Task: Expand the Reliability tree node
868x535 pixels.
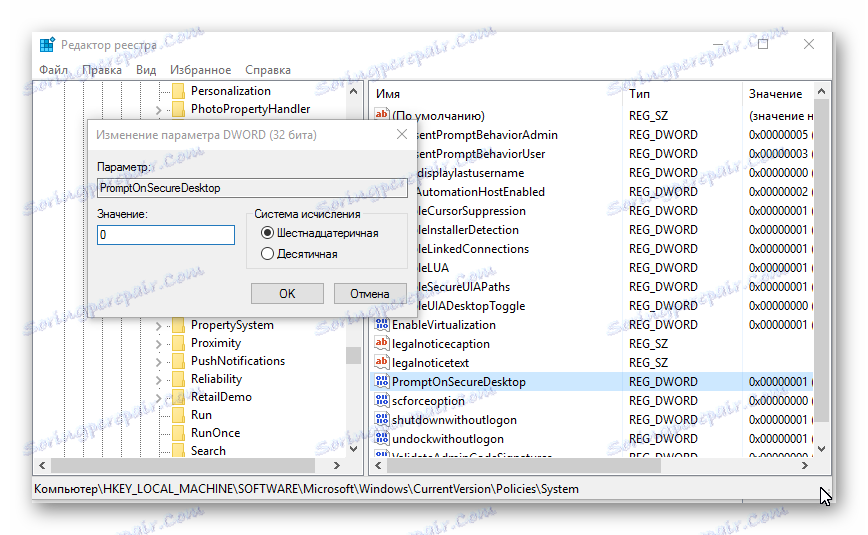Action: tap(158, 380)
